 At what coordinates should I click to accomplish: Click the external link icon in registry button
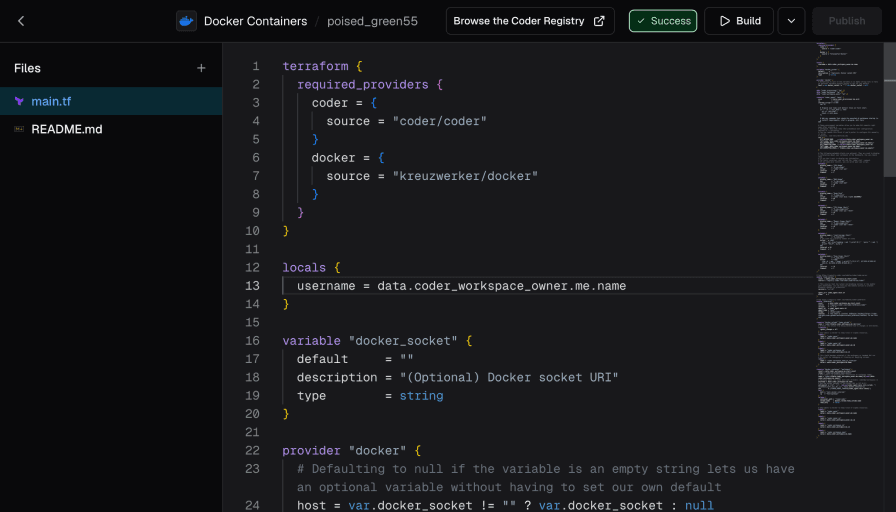click(599, 21)
